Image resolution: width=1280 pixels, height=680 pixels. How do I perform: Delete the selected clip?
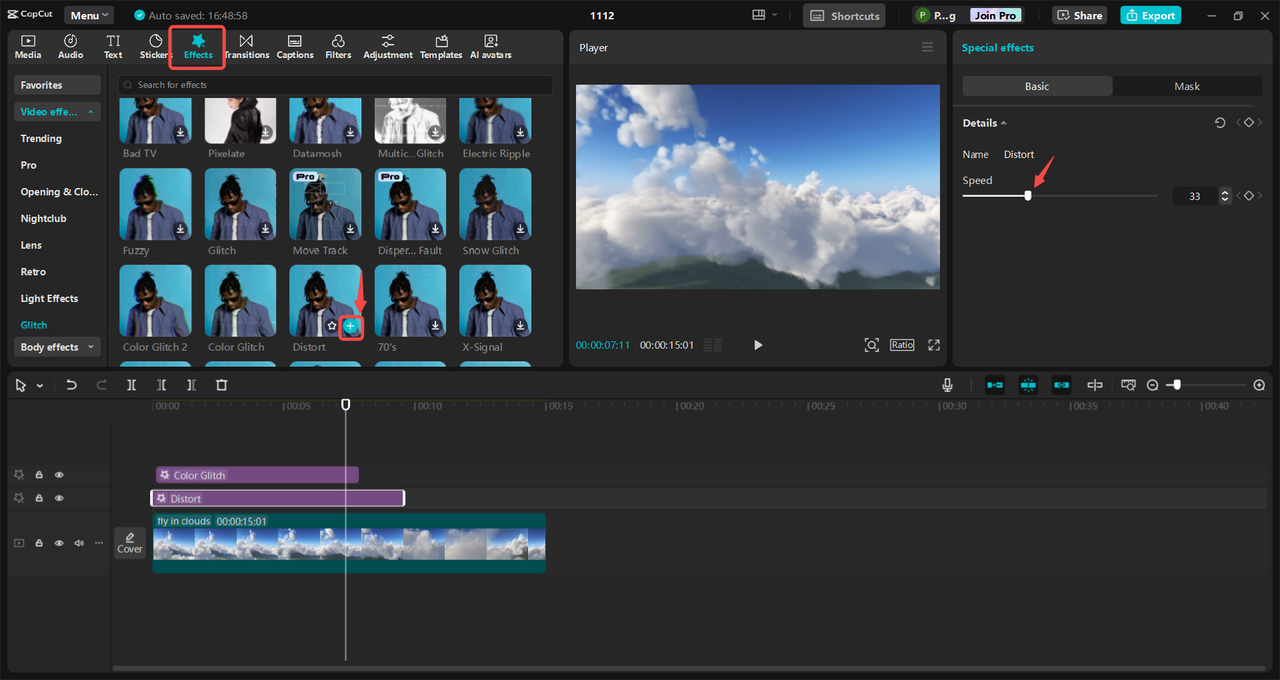pos(222,385)
